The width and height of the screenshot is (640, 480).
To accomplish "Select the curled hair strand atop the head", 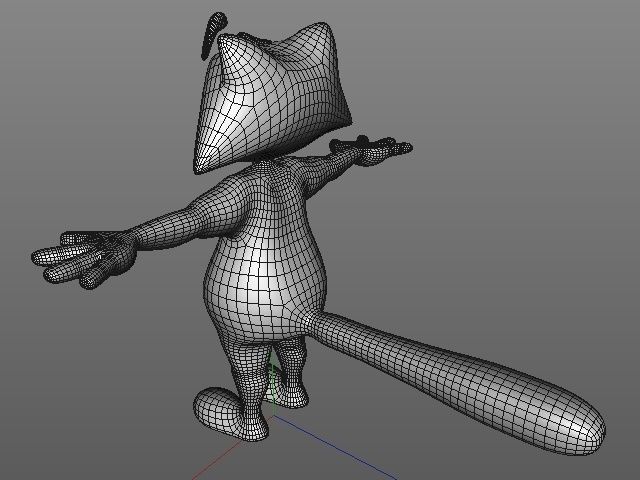I will point(212,35).
